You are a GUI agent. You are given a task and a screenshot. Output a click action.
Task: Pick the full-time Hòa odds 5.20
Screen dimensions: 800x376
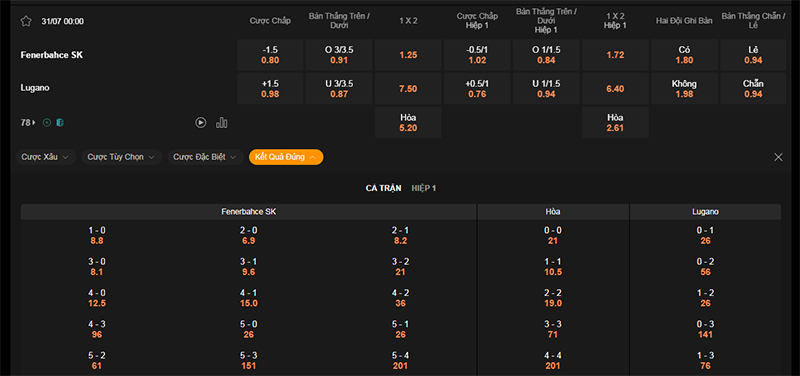[408, 122]
